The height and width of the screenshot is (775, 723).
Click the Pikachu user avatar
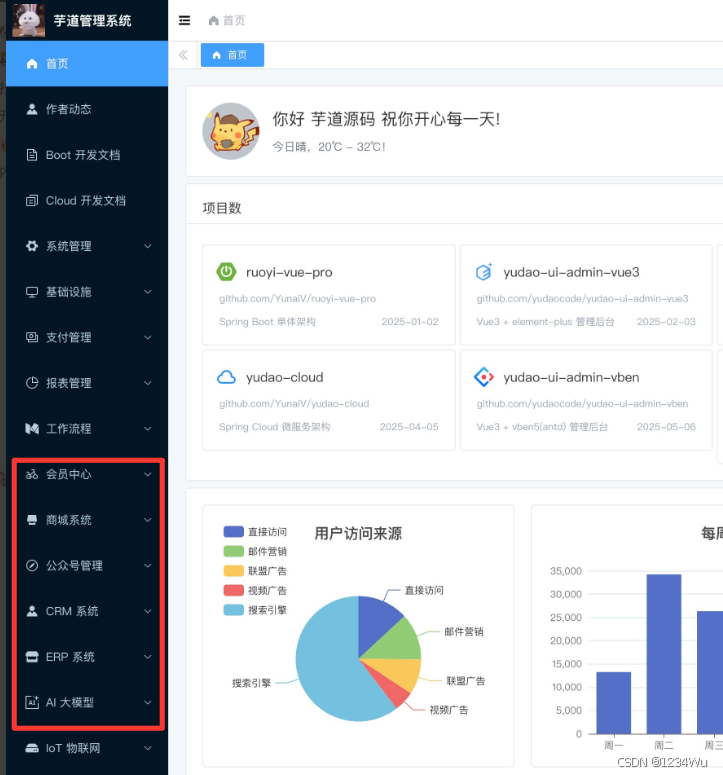(x=231, y=131)
